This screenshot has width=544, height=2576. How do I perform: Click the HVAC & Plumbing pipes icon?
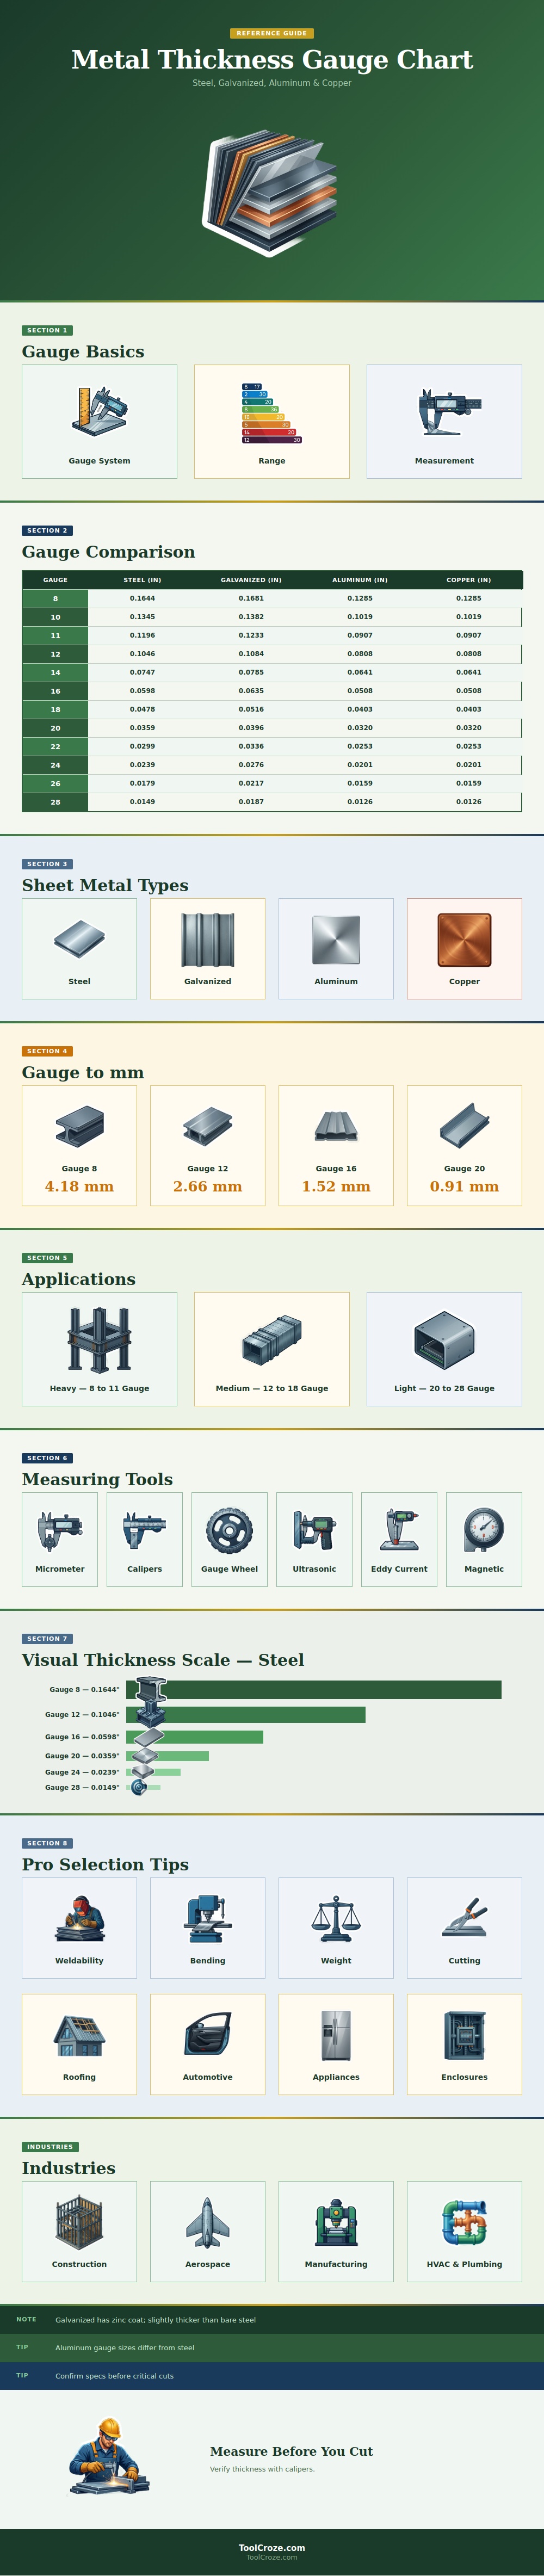tap(464, 2222)
